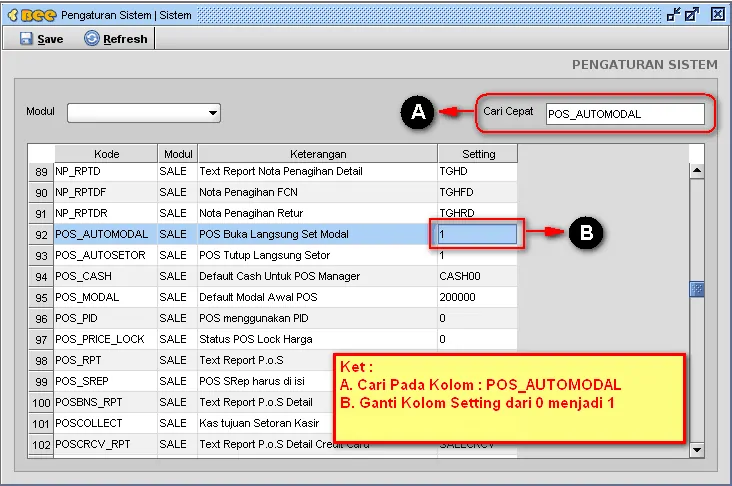Select the NP_RPTDR code cell
This screenshot has width=732, height=486.
[106, 213]
